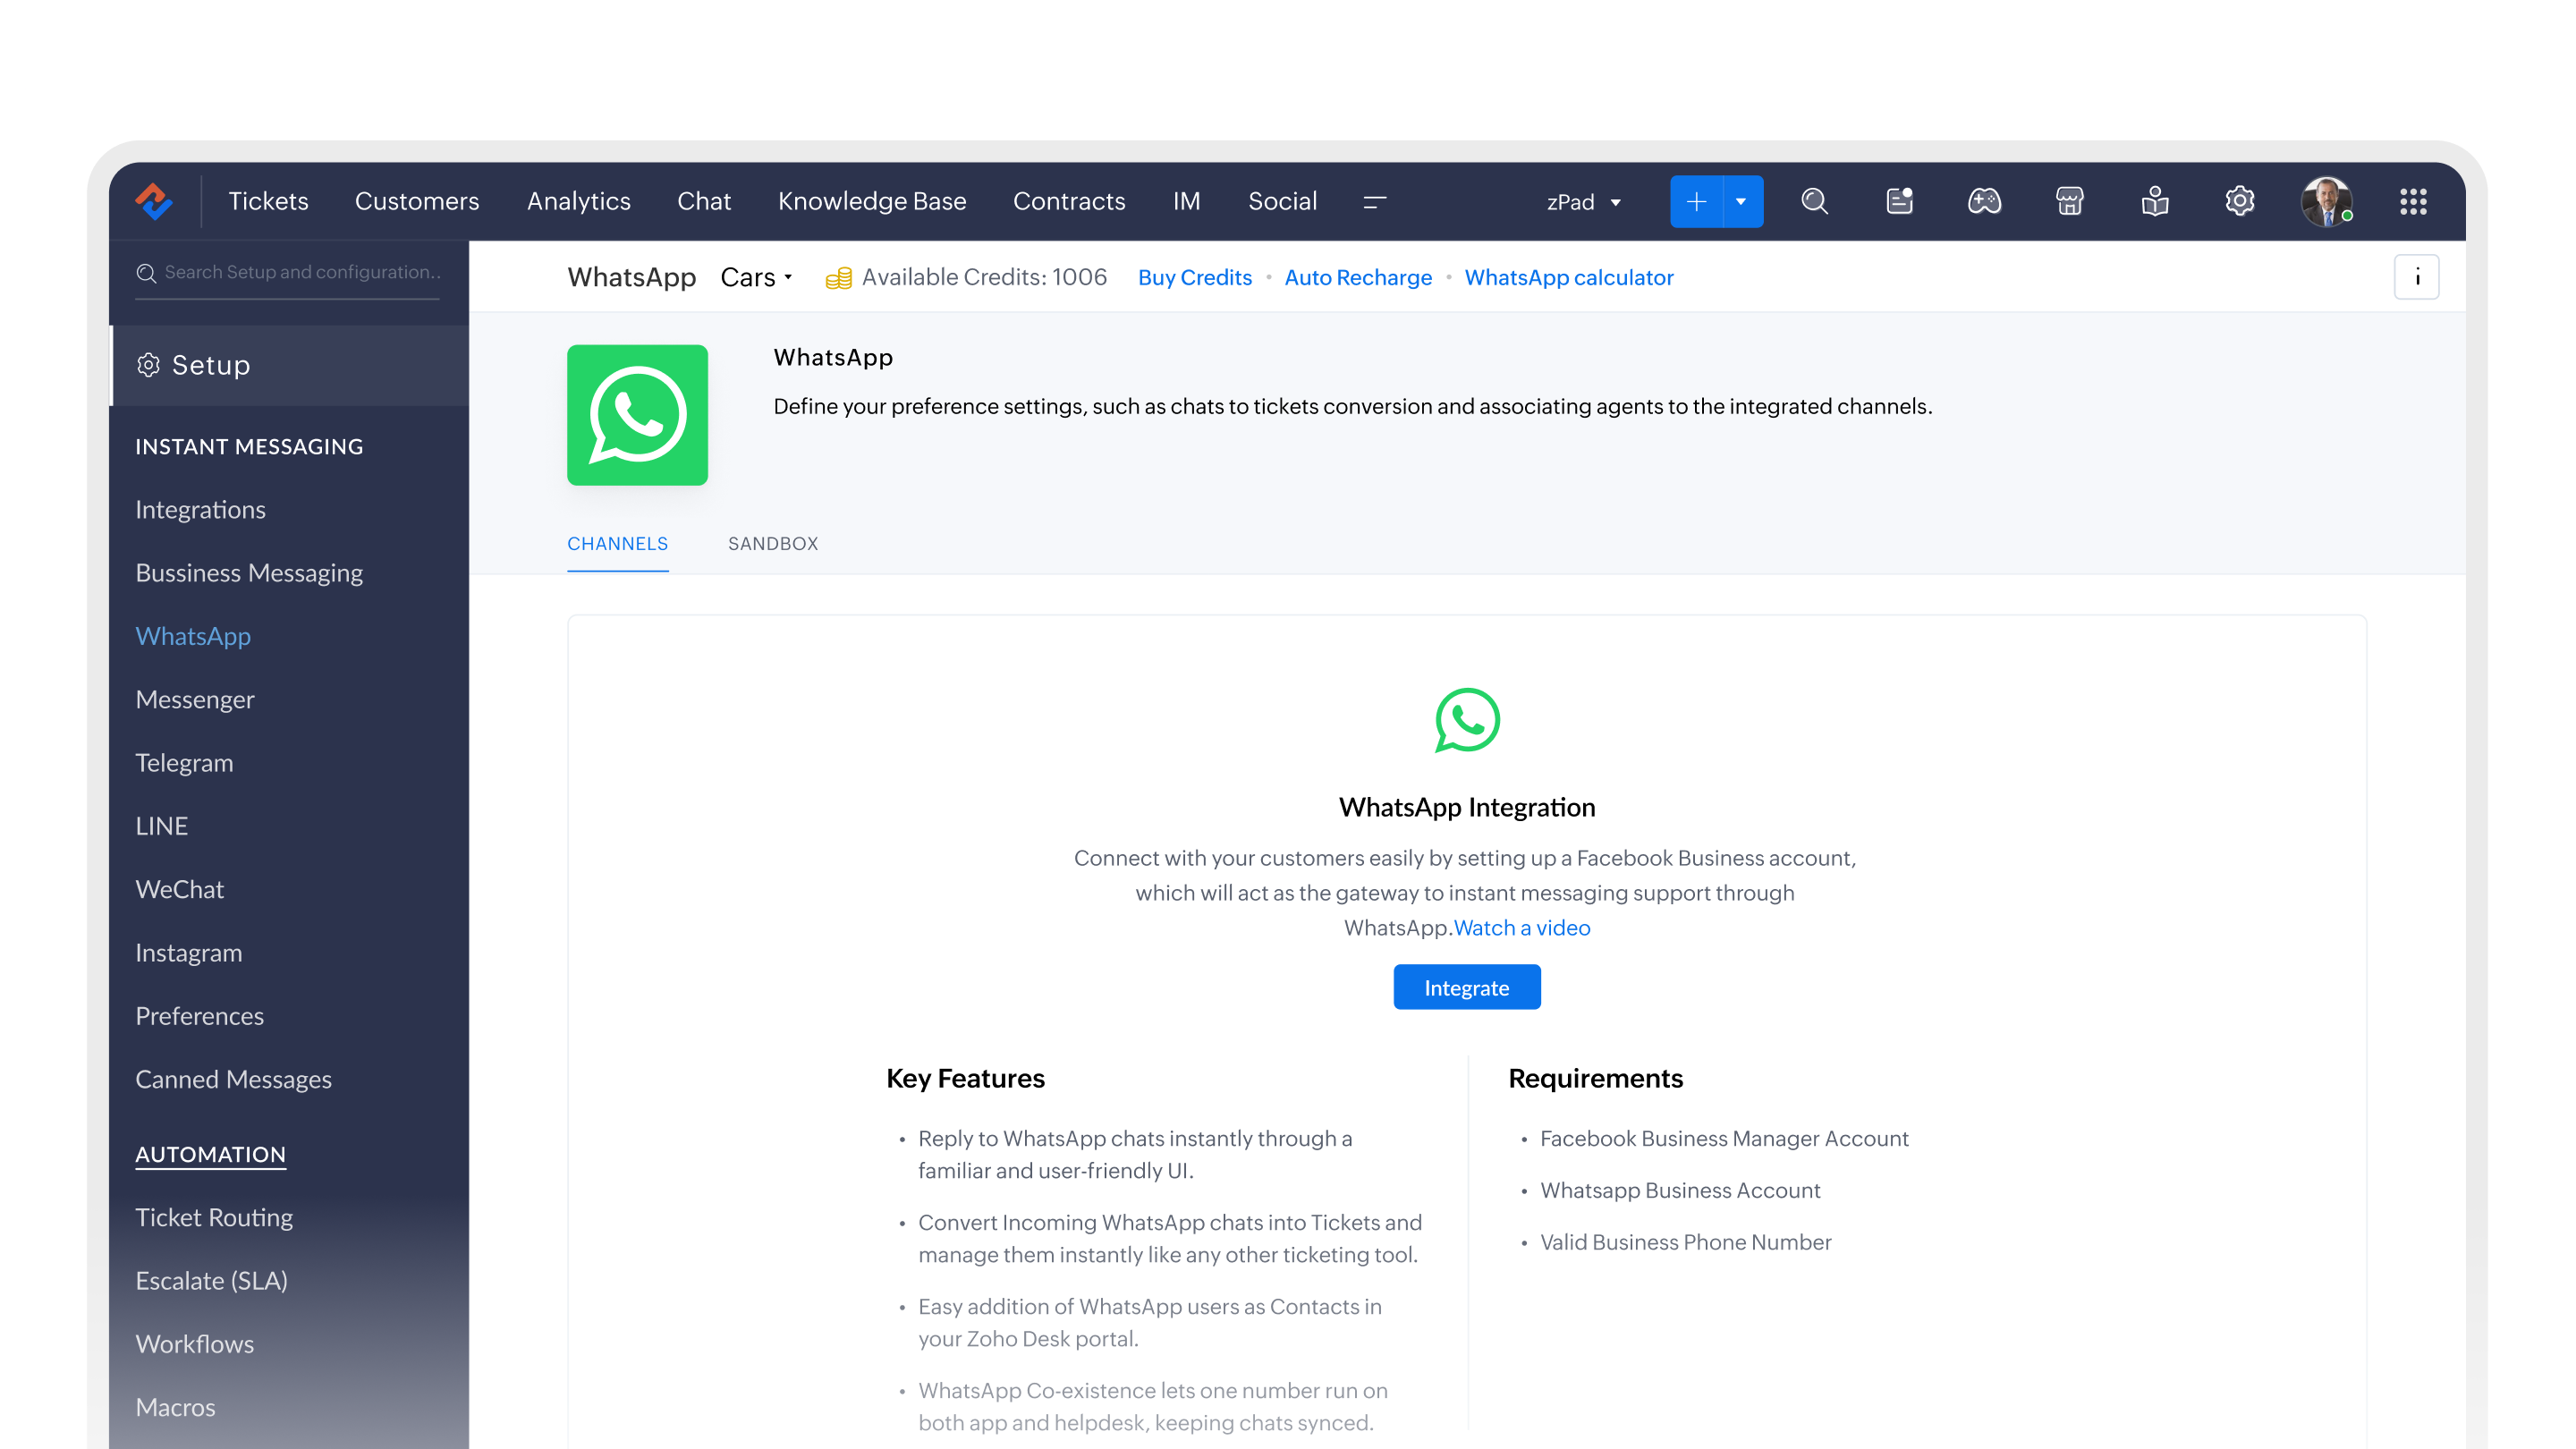Open the Contracts module

point(1069,201)
